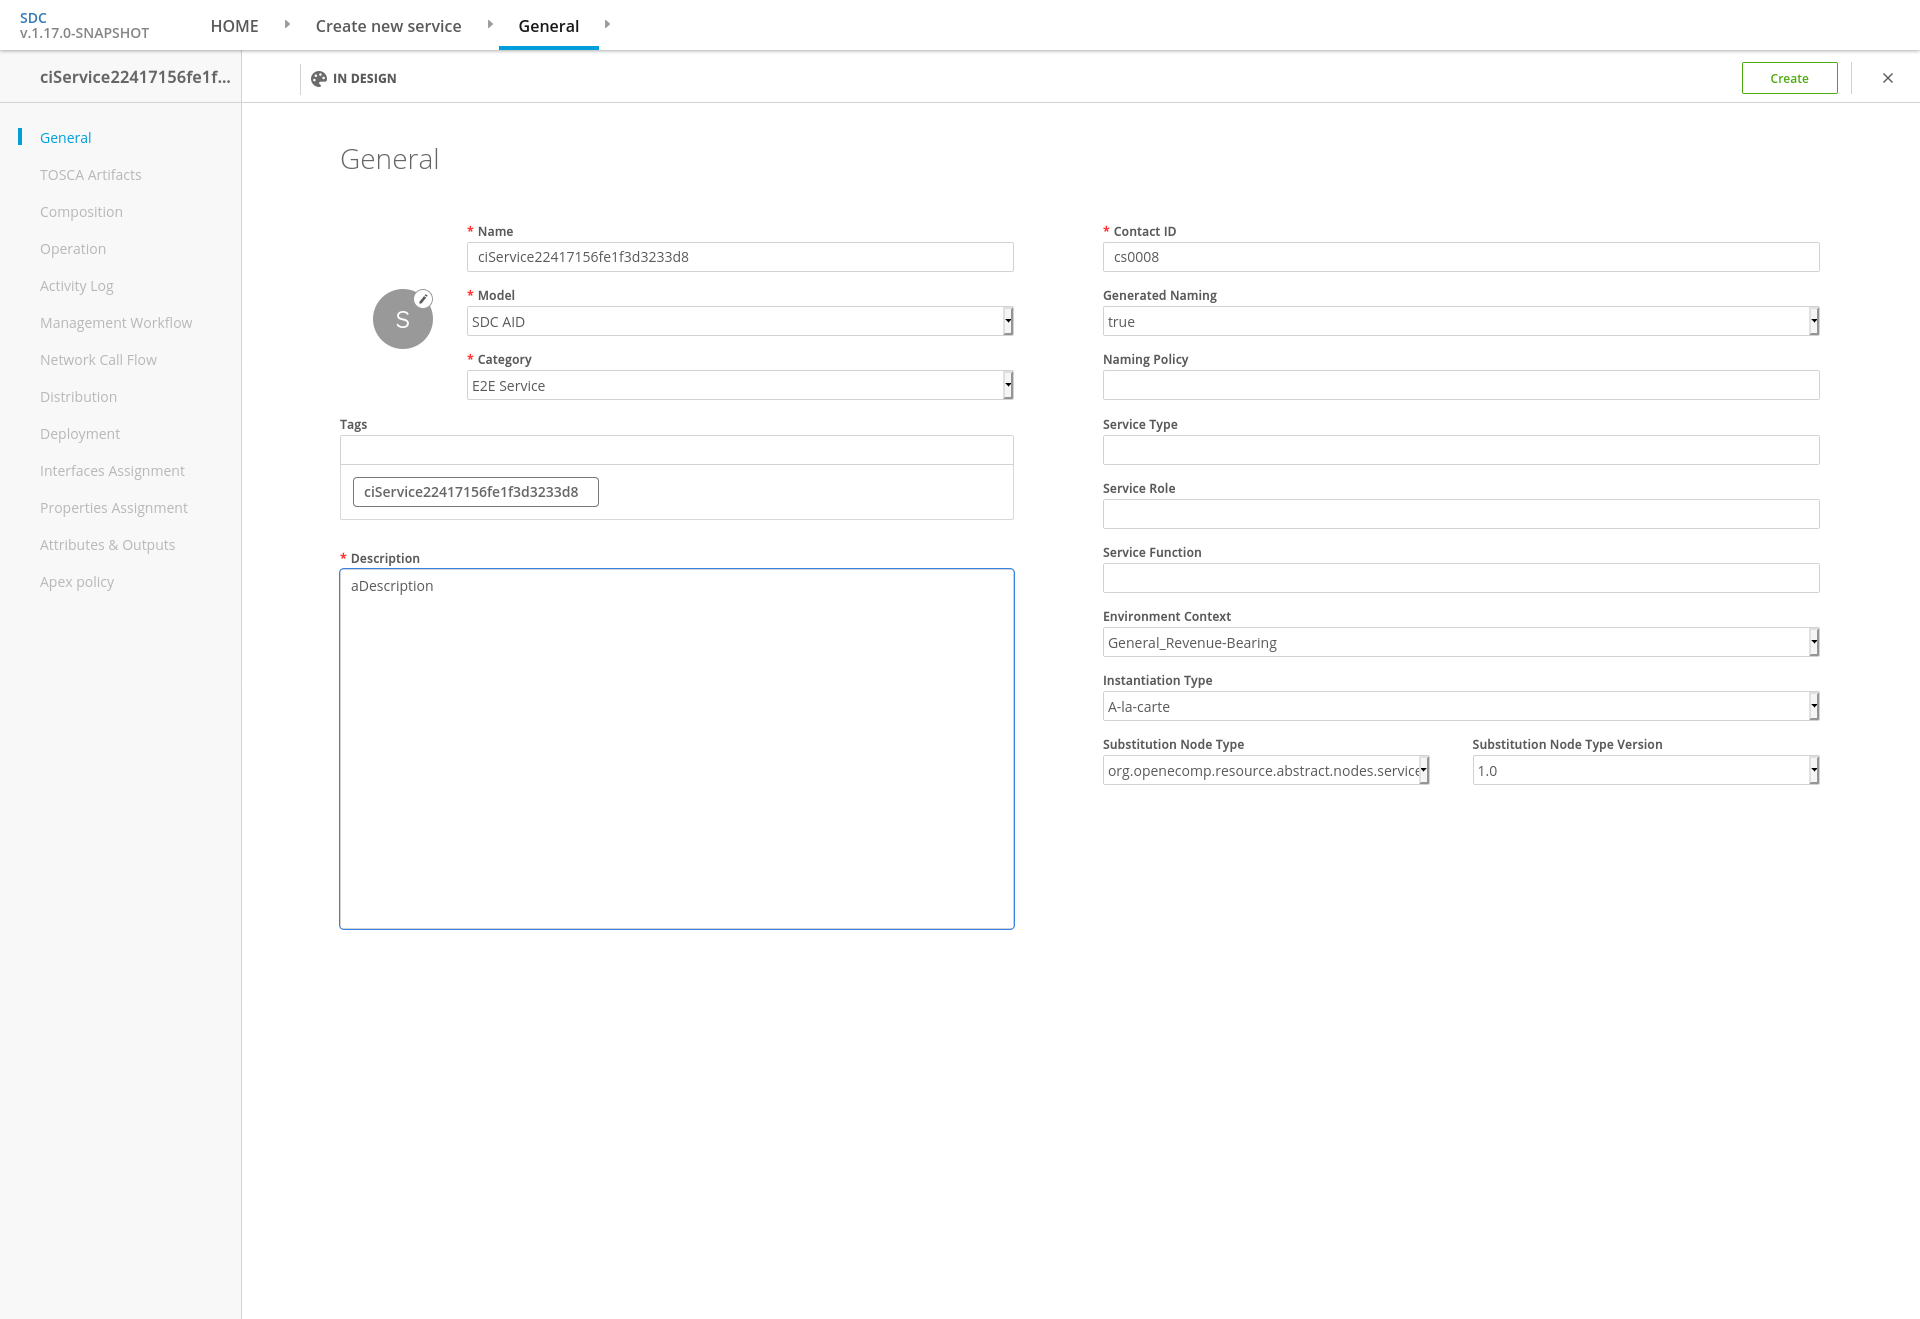The height and width of the screenshot is (1319, 1920).
Task: Click the arrow after HOME breadcrumb
Action: 287,24
